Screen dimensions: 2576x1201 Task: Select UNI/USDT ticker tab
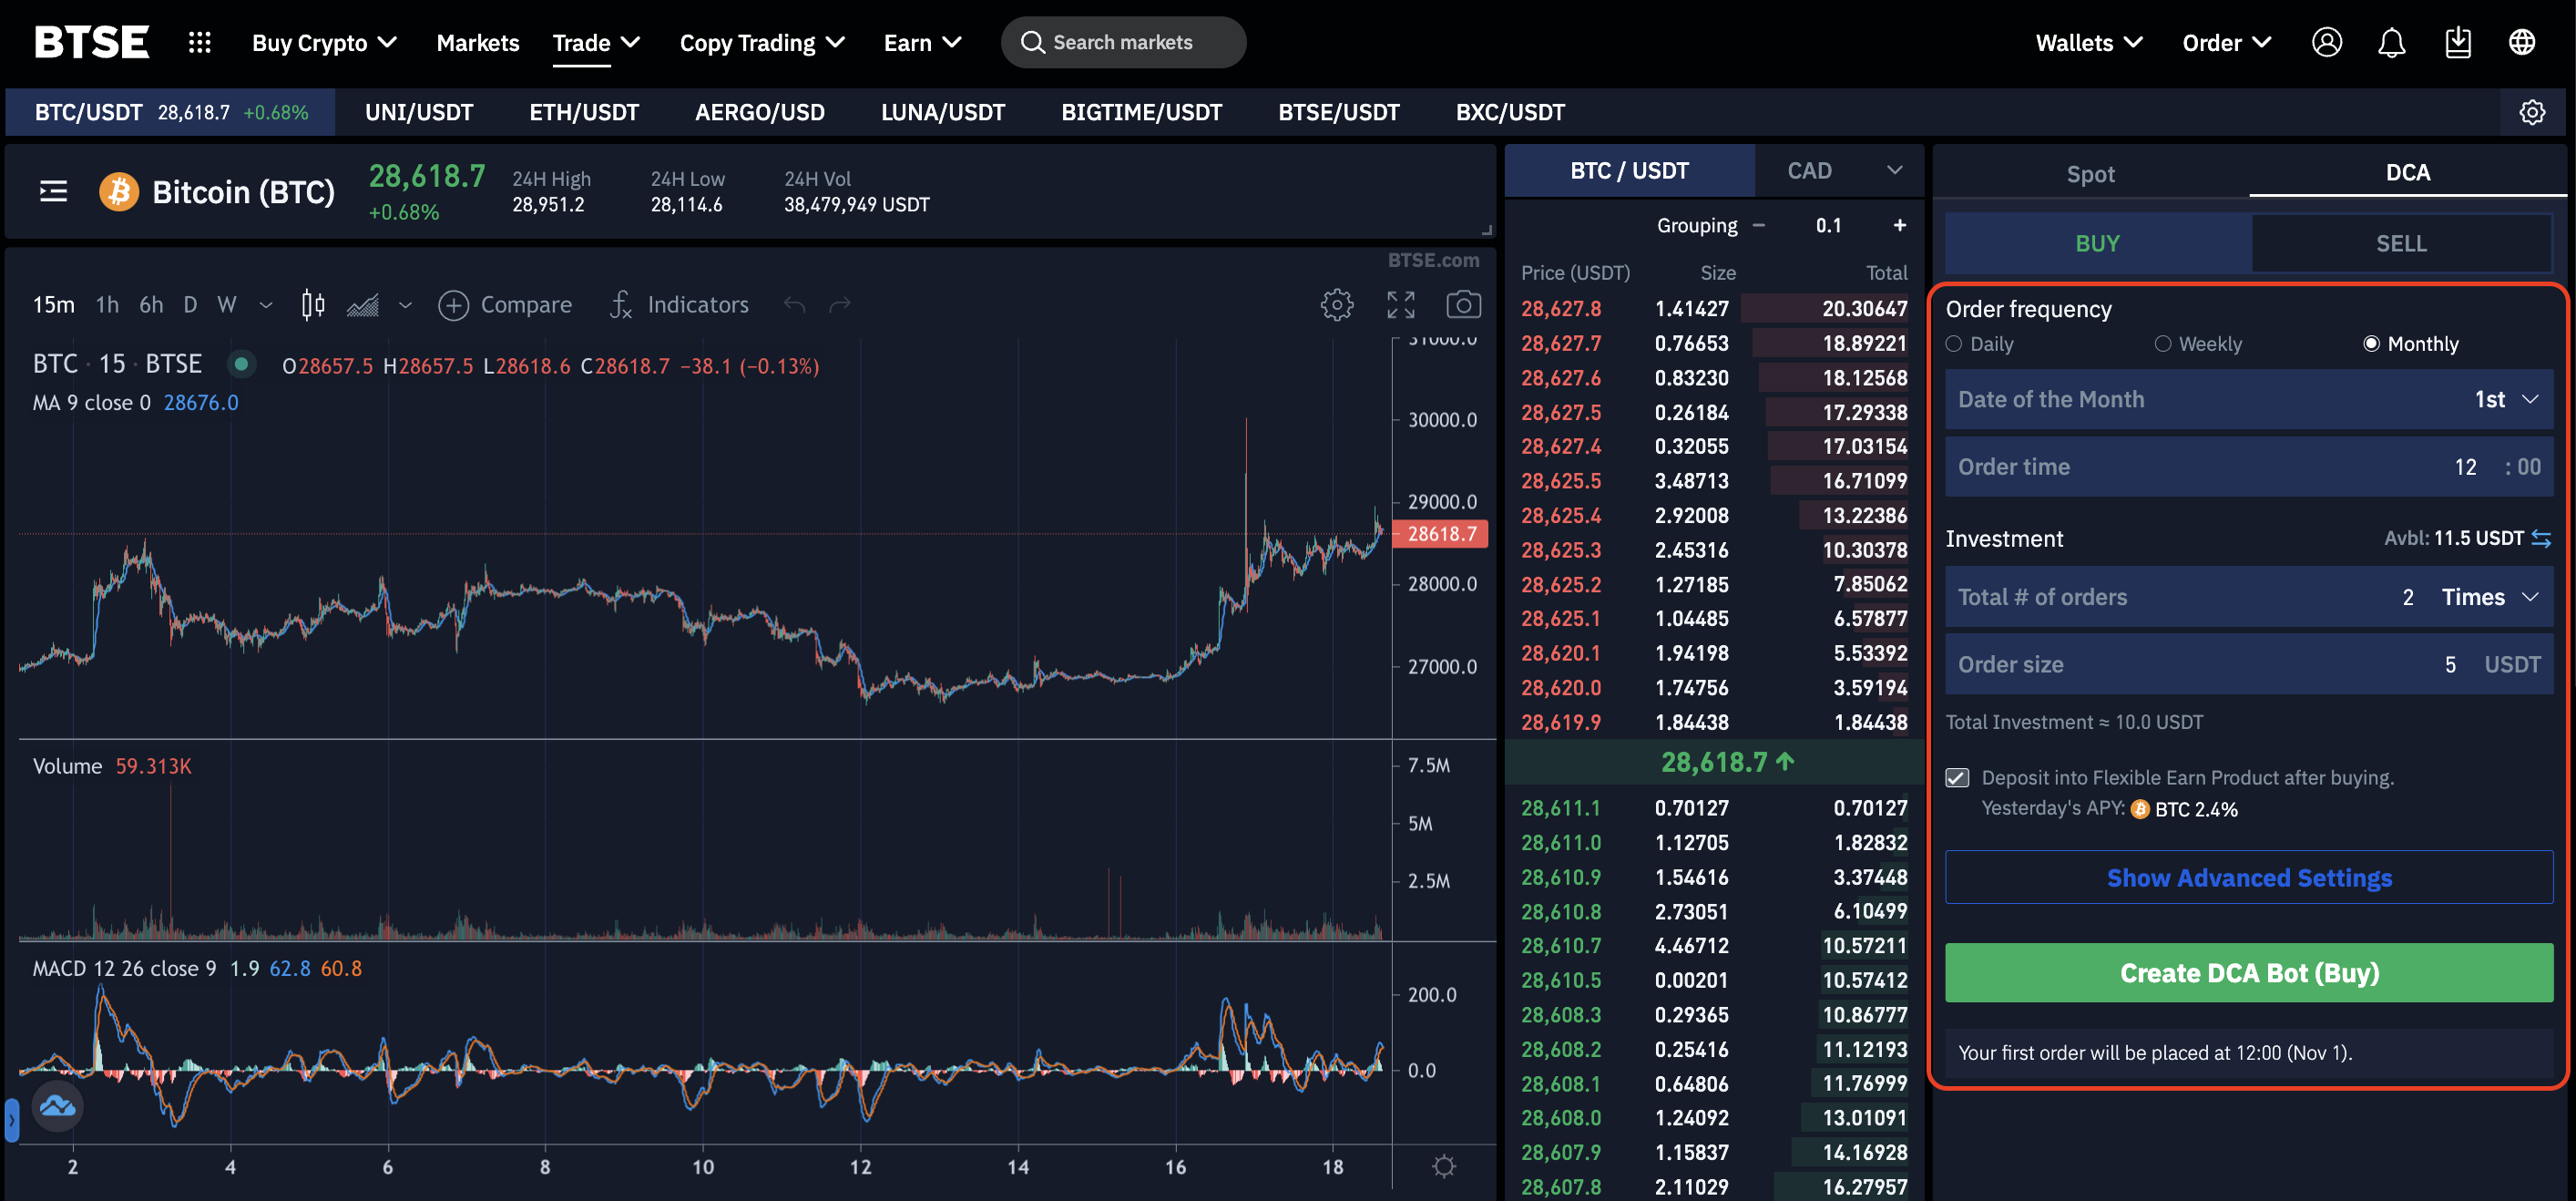(419, 112)
